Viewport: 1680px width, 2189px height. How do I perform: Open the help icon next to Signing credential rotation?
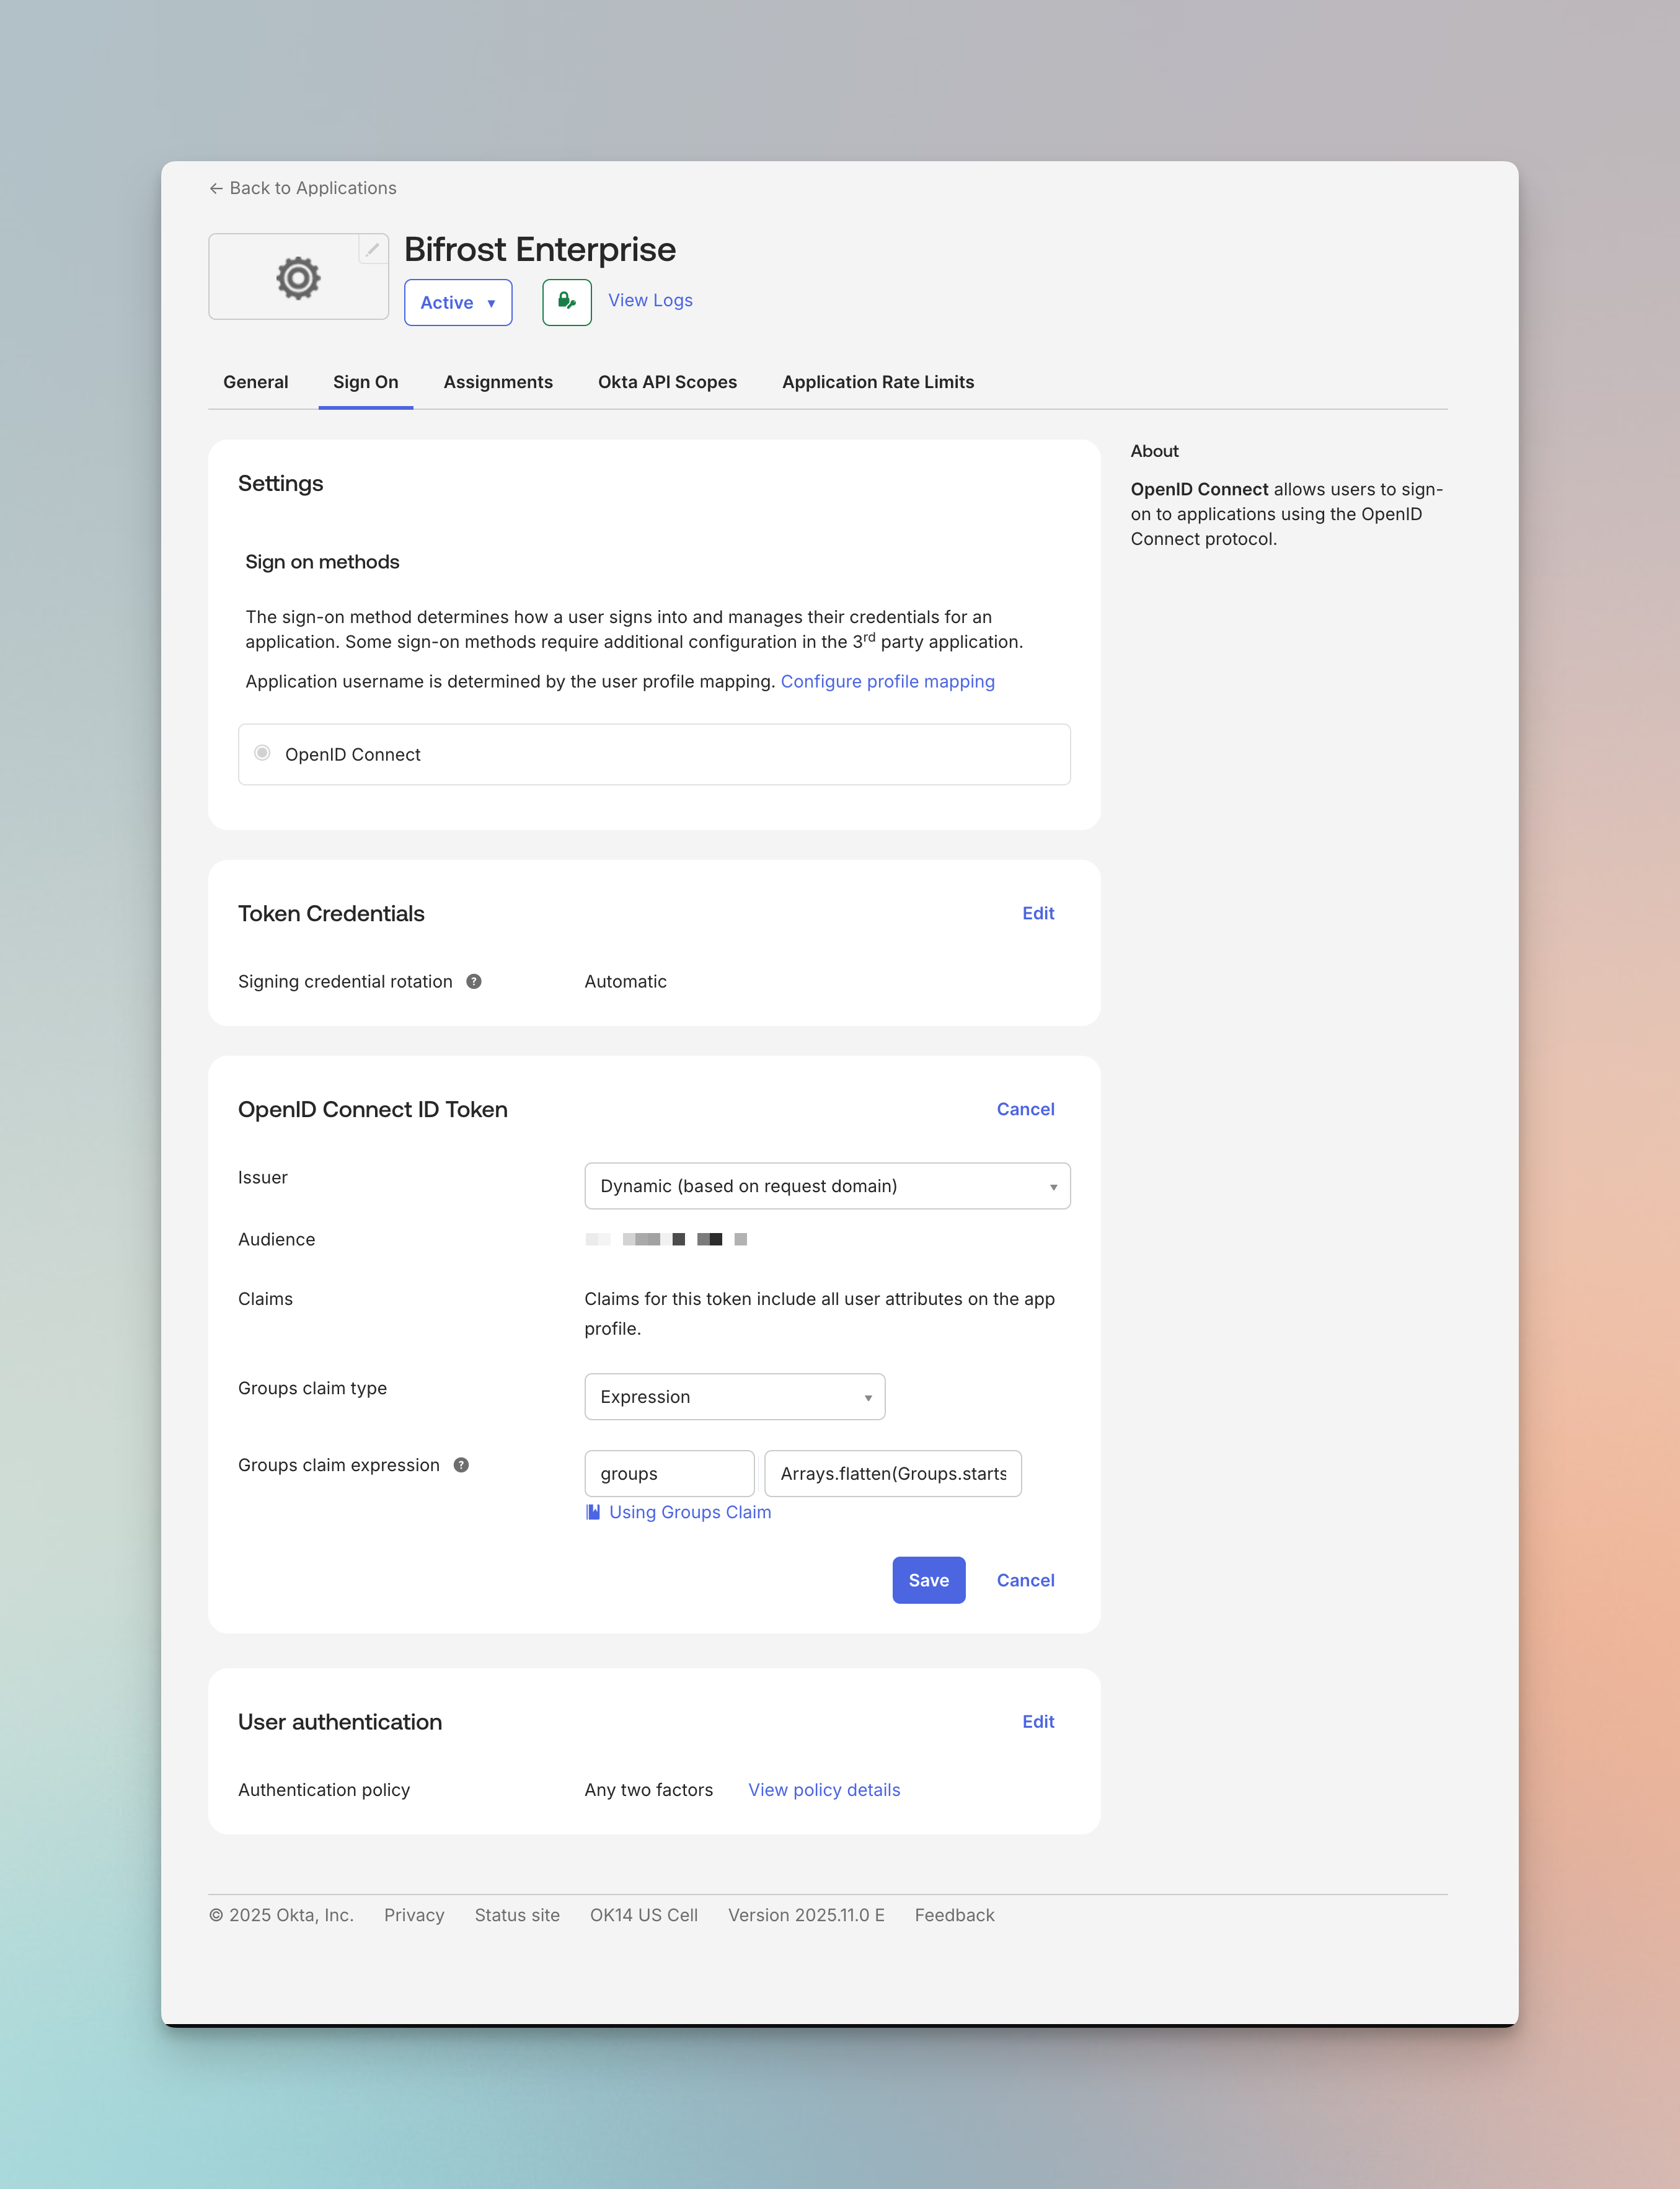[474, 981]
